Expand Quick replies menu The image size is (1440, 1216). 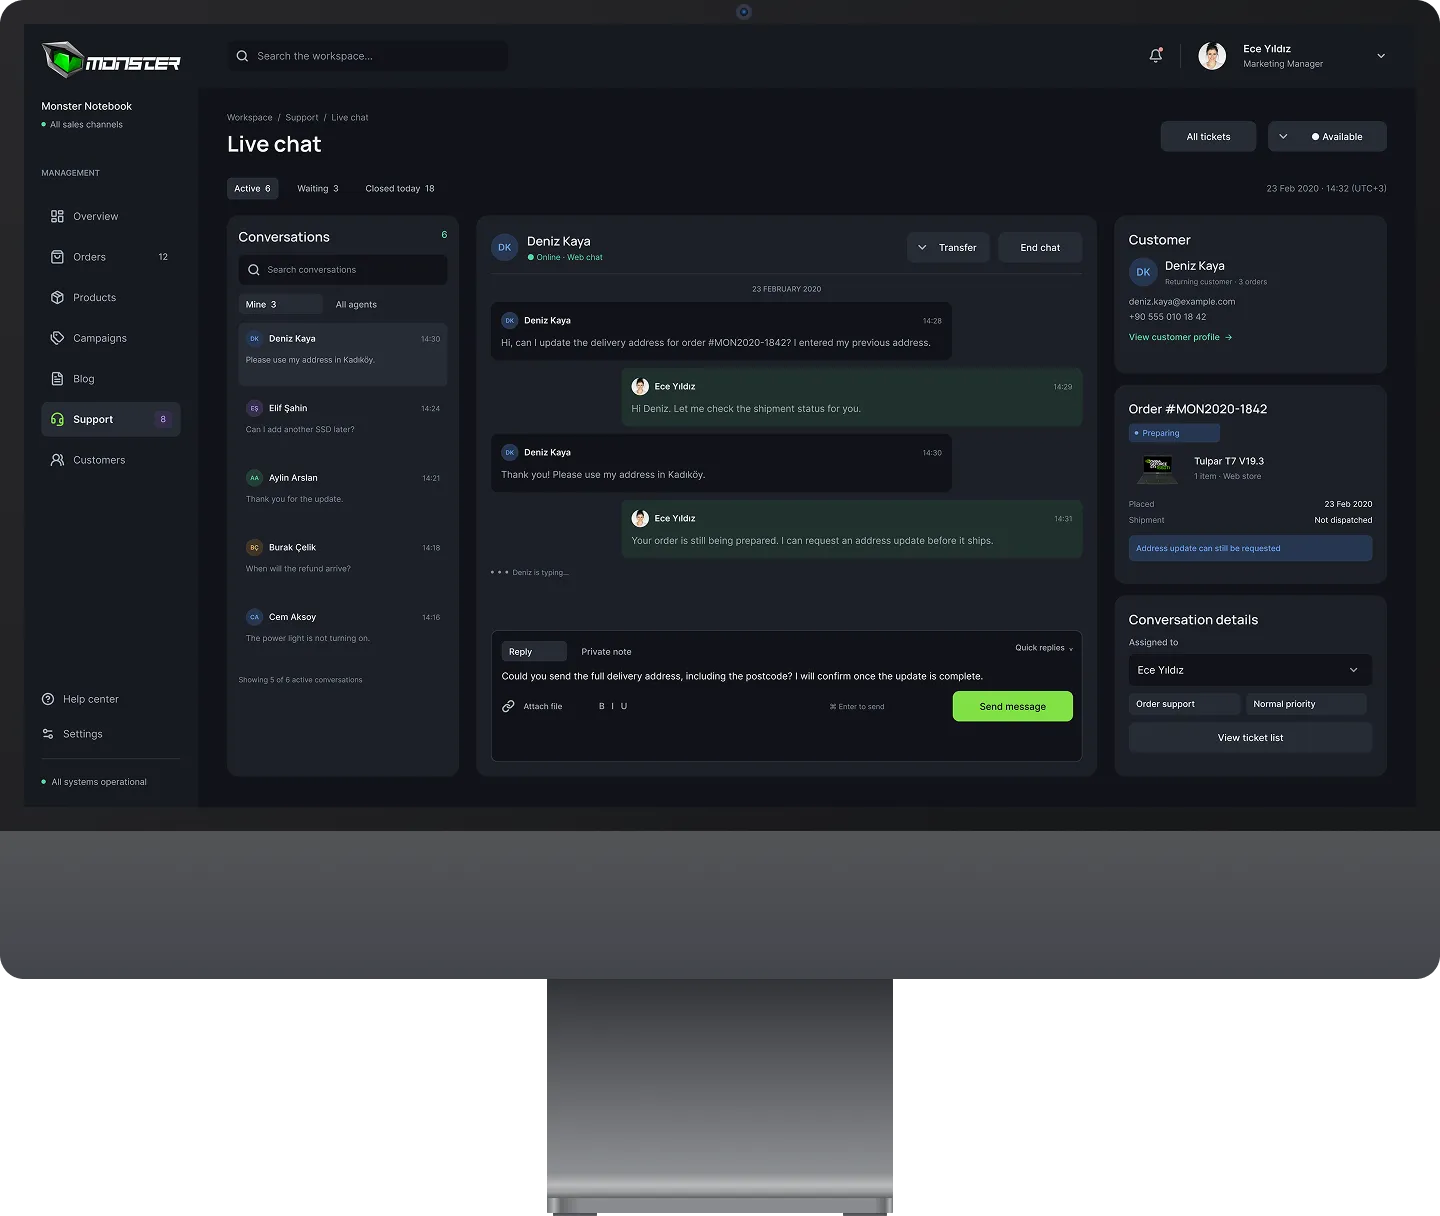coord(1044,648)
